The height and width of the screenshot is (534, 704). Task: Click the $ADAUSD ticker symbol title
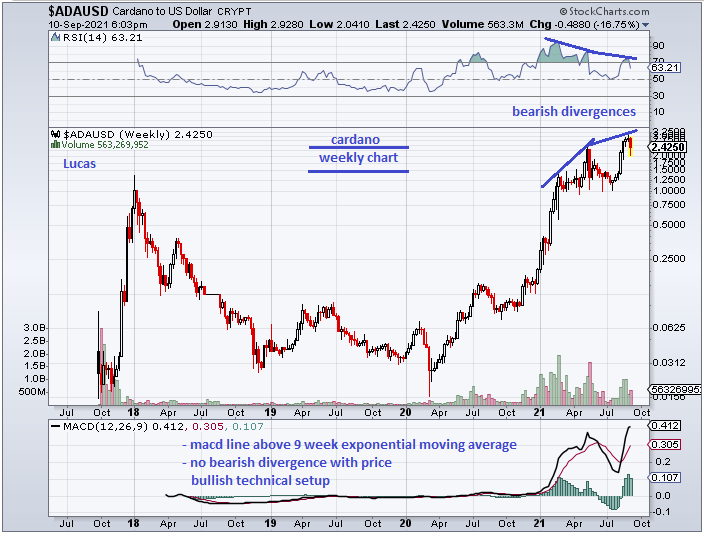tap(78, 11)
